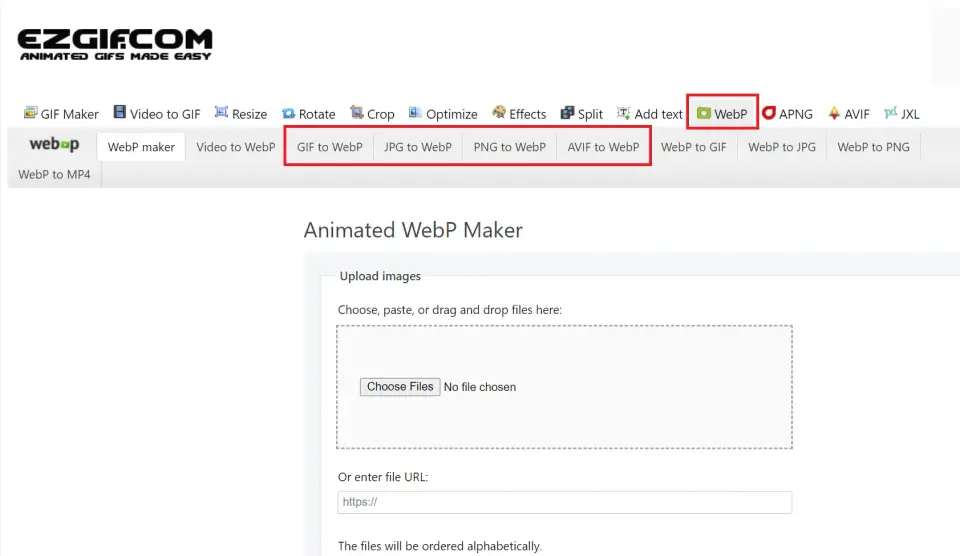Click the Resize tool icon

tap(222, 112)
